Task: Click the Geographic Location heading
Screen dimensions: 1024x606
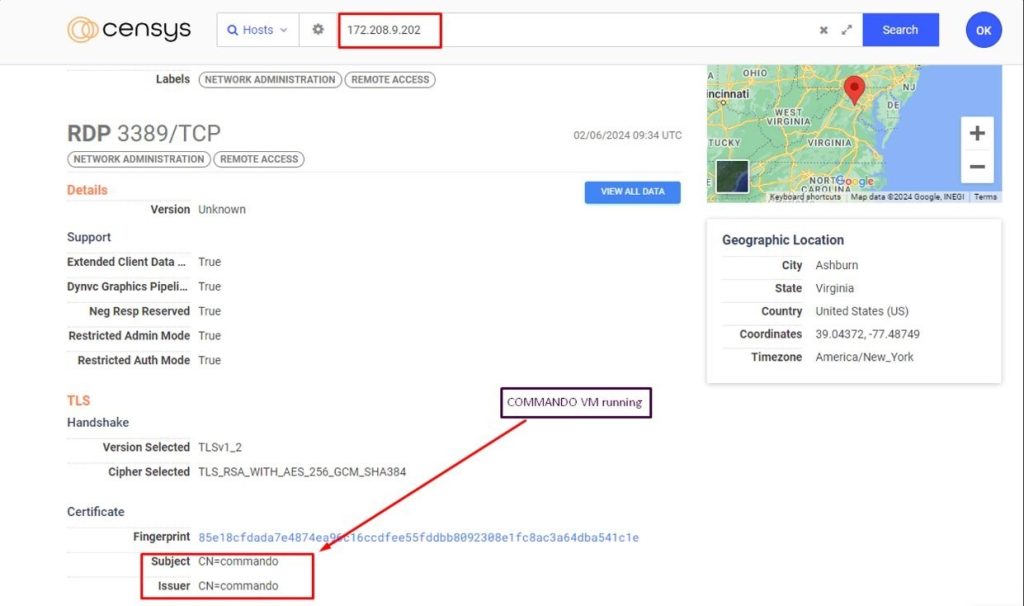Action: coord(783,240)
